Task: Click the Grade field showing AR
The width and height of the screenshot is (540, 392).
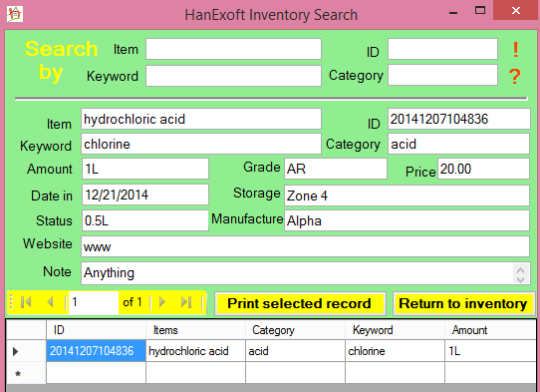Action: tap(336, 169)
